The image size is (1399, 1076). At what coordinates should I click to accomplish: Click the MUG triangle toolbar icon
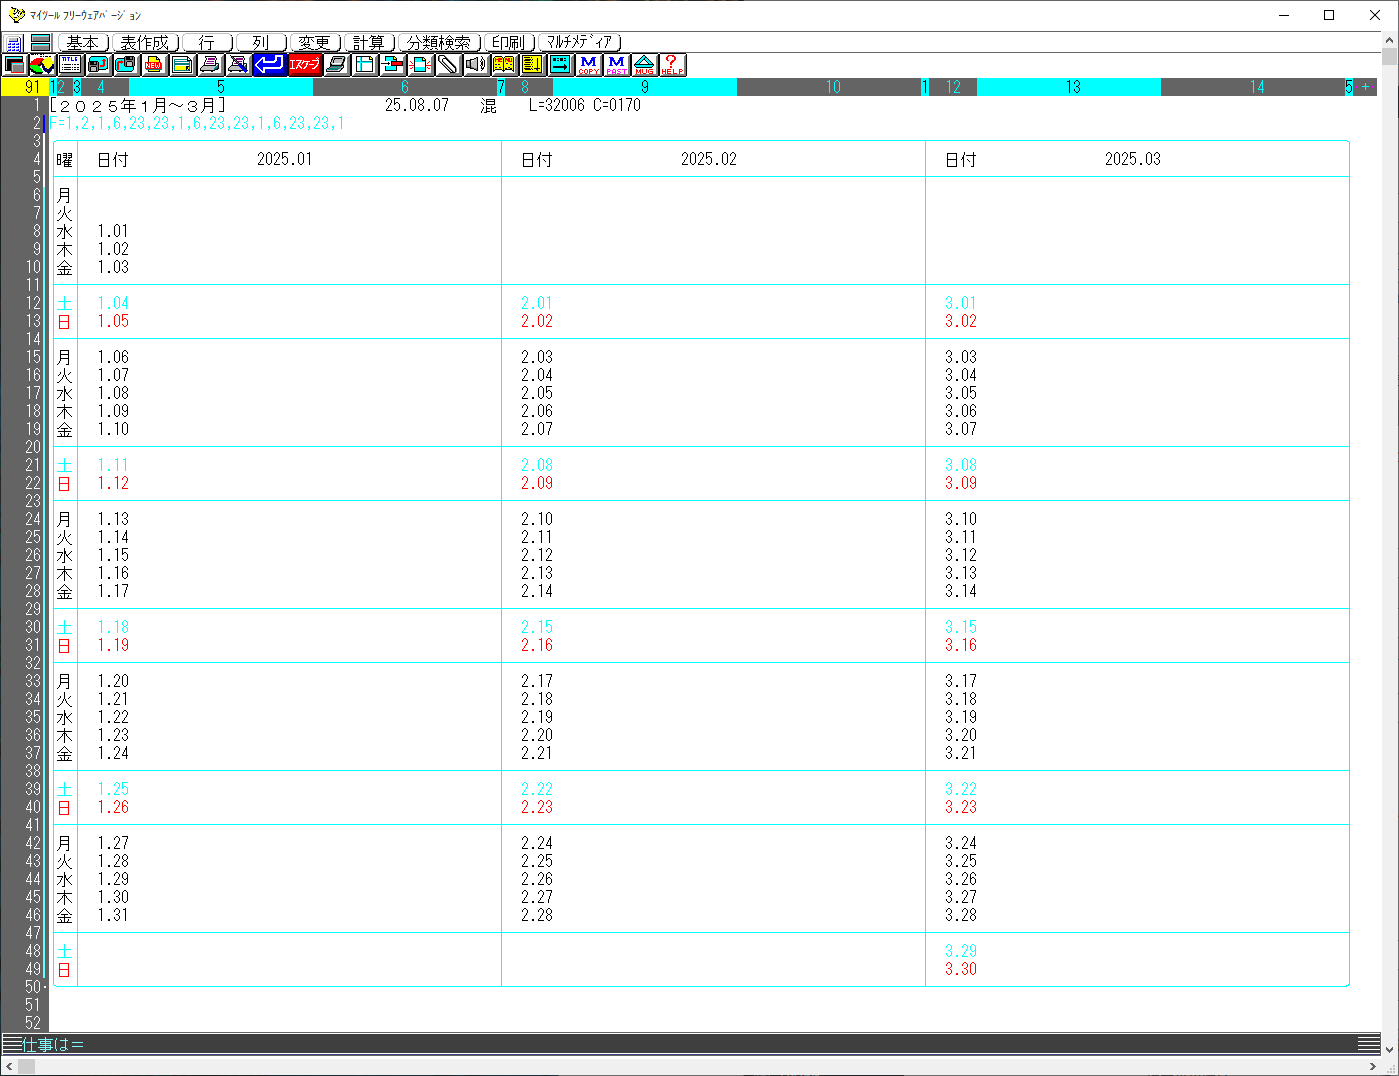click(644, 65)
